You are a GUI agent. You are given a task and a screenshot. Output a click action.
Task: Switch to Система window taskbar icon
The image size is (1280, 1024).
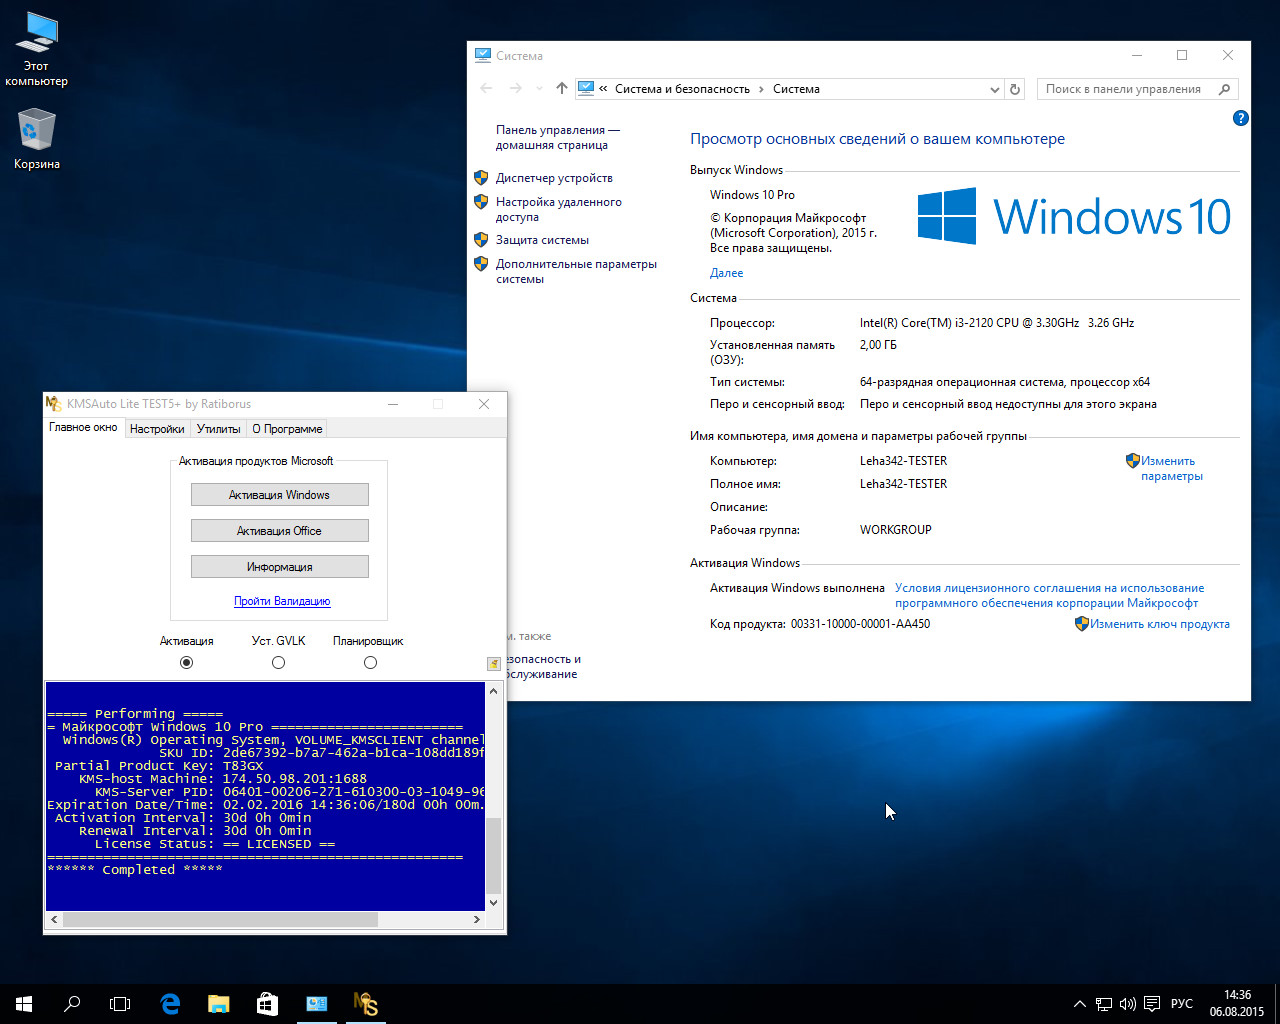[x=316, y=1004]
